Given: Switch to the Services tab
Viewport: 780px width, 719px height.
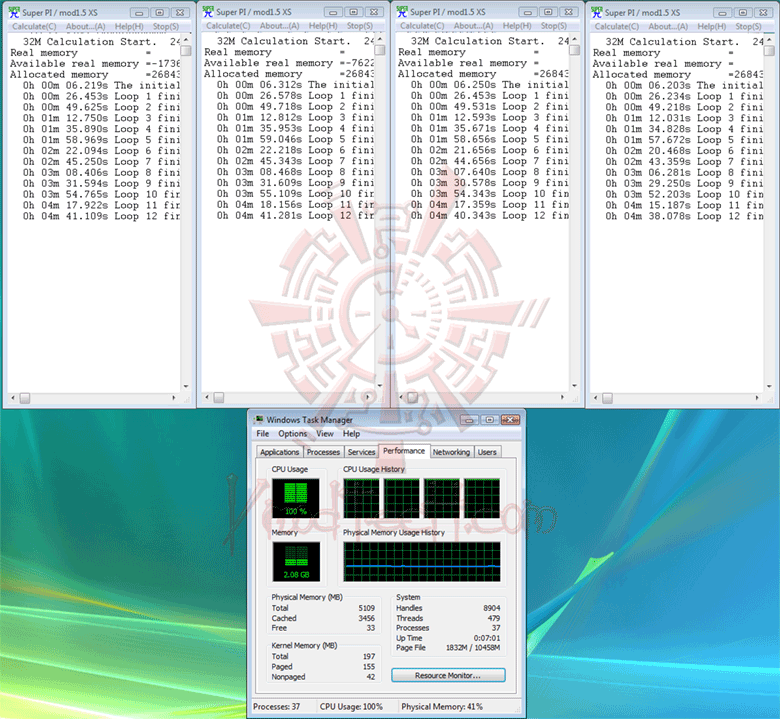Looking at the screenshot, I should [x=362, y=452].
